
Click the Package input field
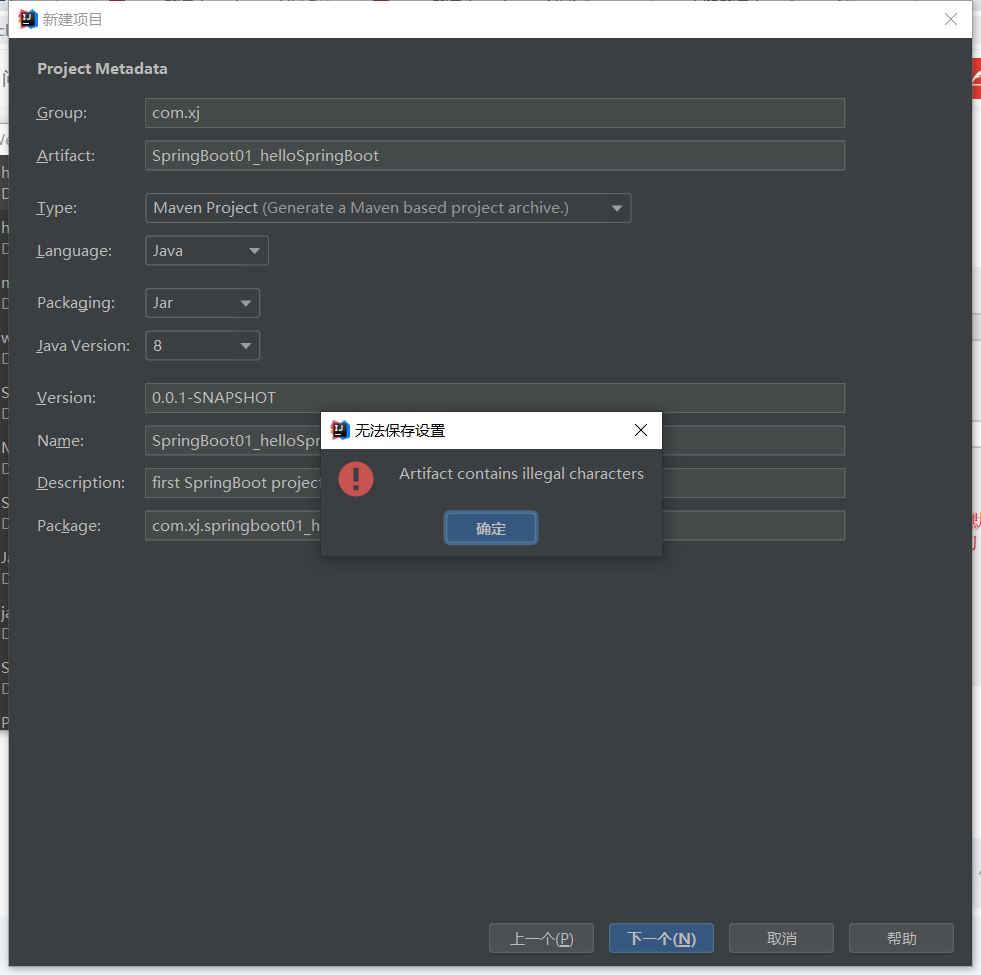point(232,526)
